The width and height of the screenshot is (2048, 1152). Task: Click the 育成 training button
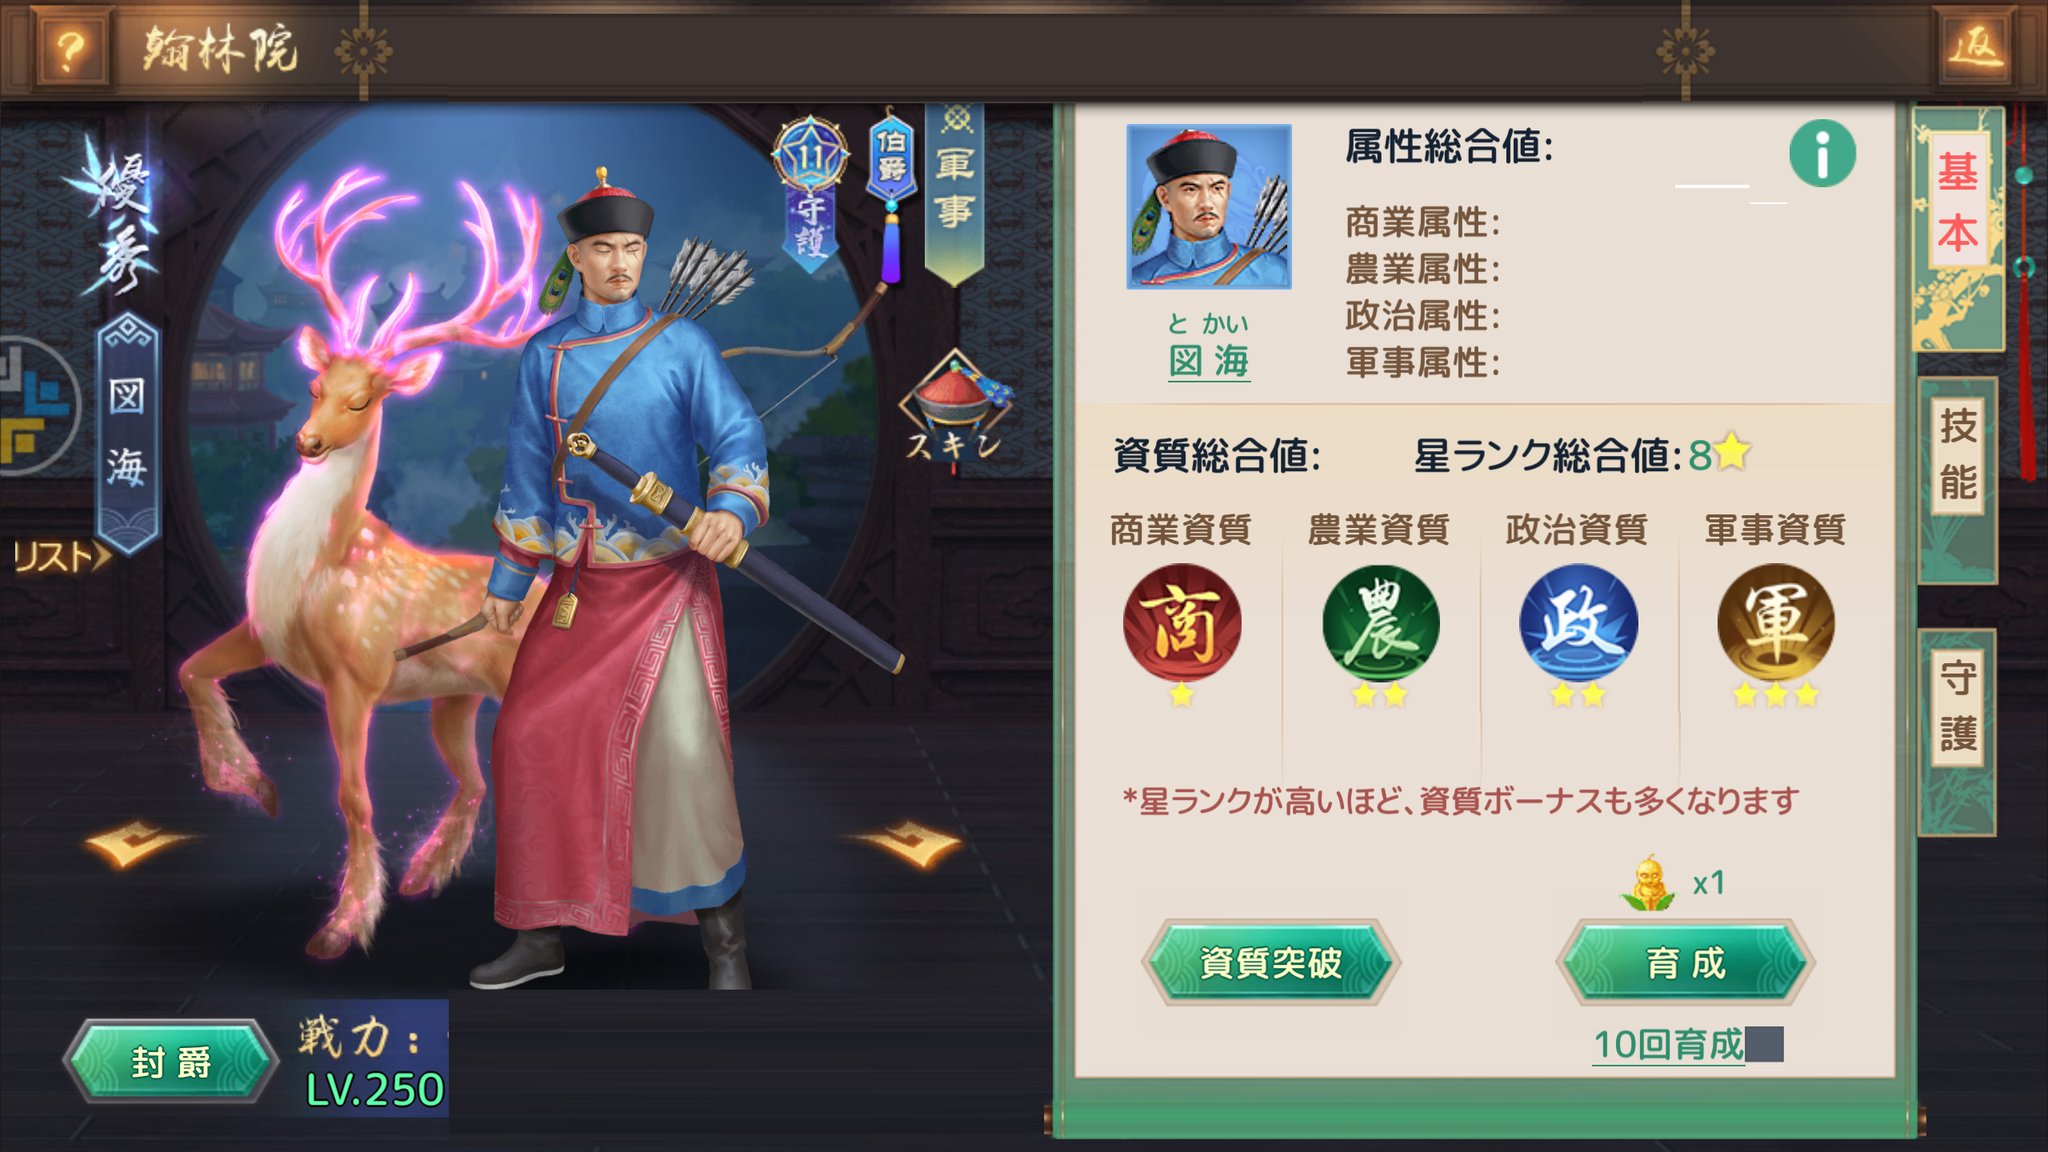point(1685,962)
